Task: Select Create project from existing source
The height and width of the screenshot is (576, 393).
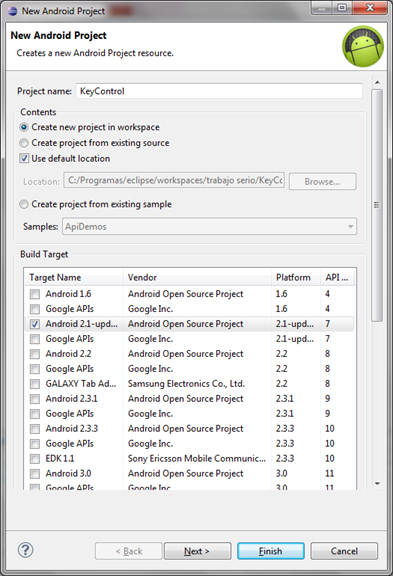Action: [x=24, y=143]
